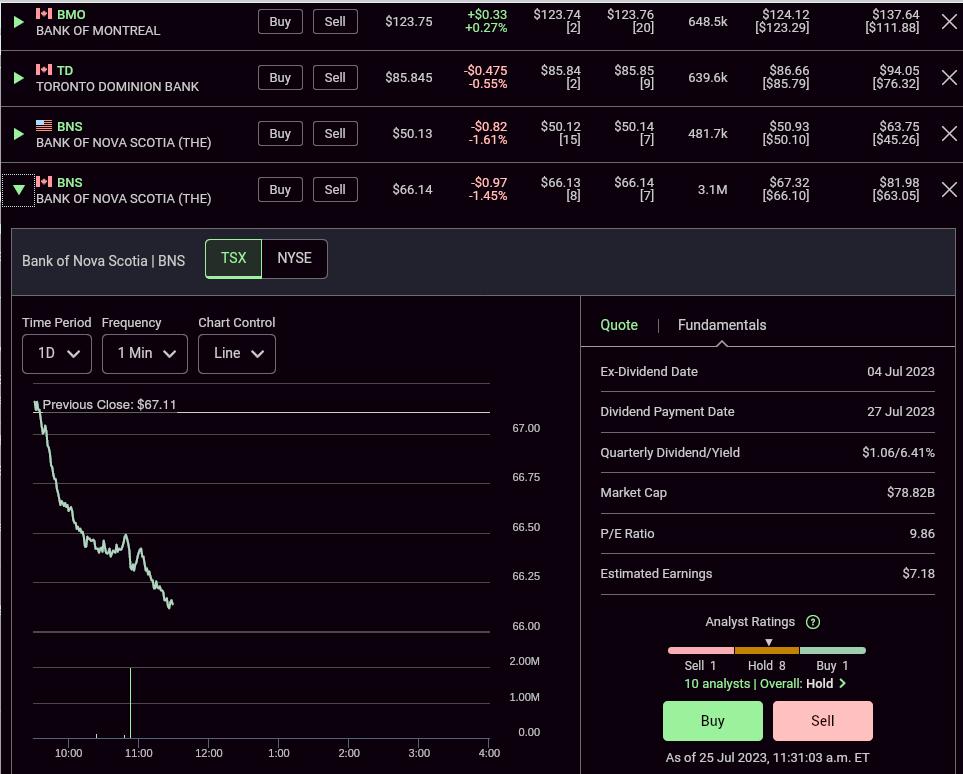Click the tall volume spike near 11:00
This screenshot has width=963, height=774.
130,703
